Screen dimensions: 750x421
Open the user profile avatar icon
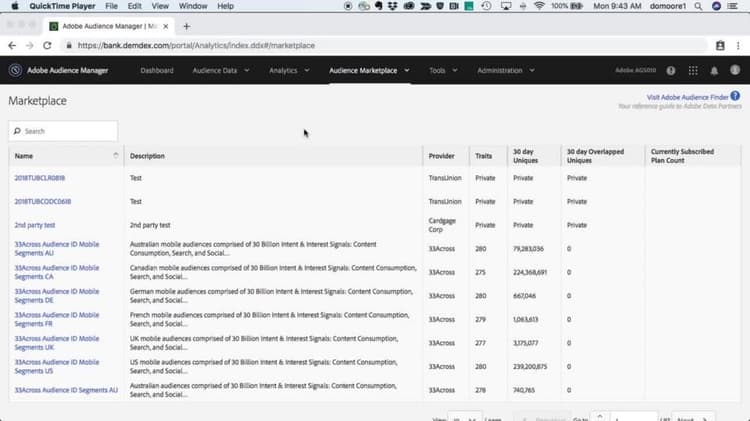coord(735,70)
